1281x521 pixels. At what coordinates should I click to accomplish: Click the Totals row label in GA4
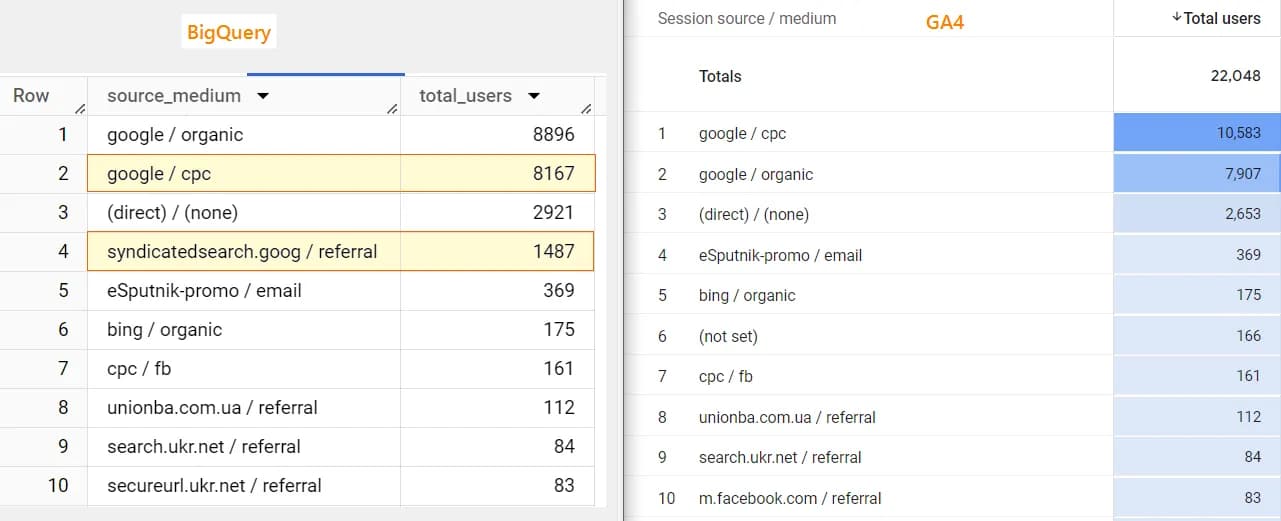click(x=720, y=76)
